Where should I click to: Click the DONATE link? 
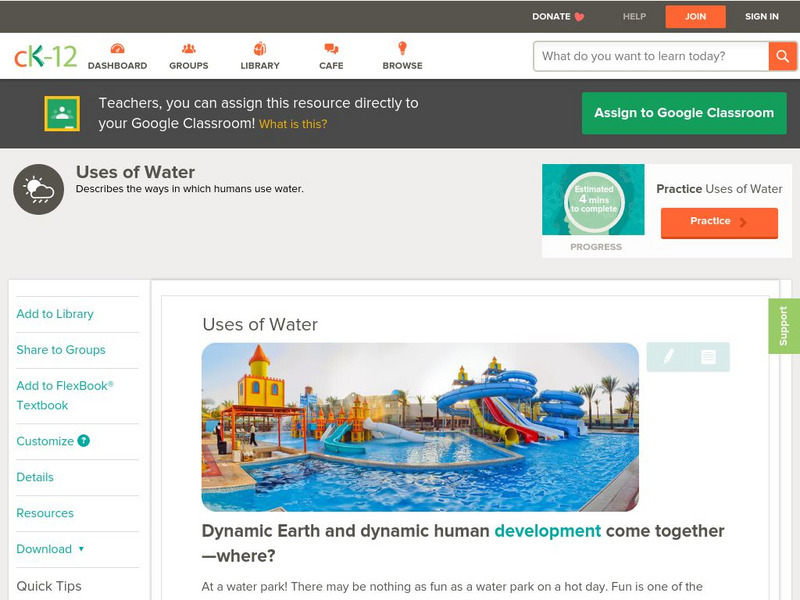click(x=558, y=16)
